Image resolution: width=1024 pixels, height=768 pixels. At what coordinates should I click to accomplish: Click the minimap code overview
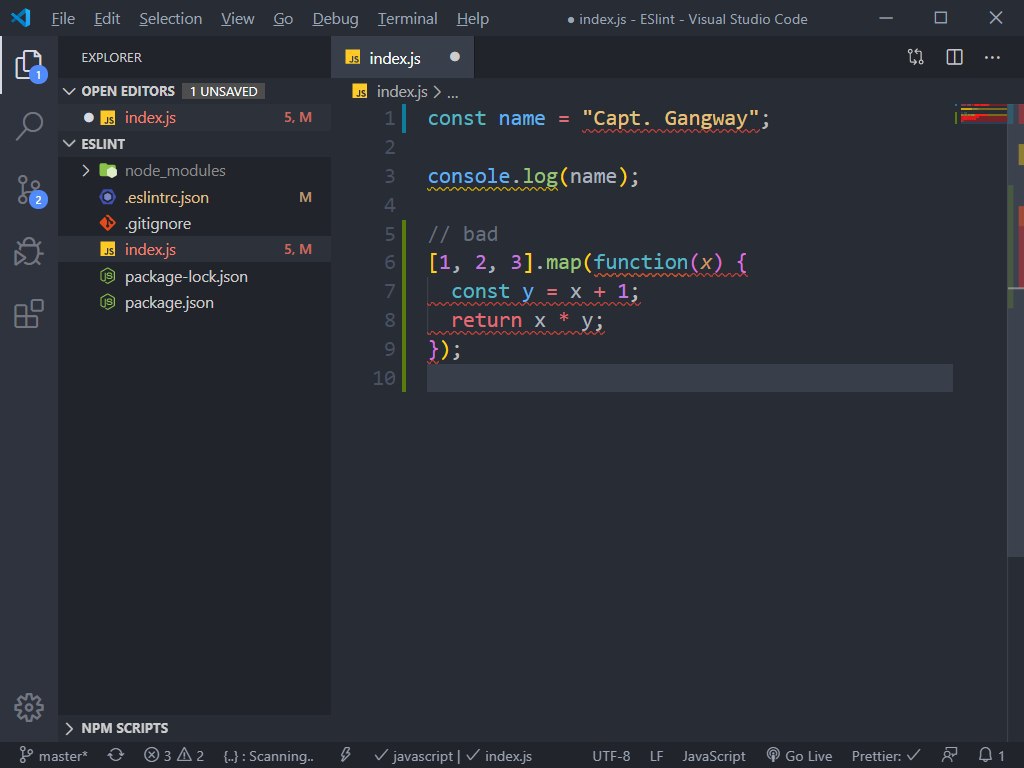pos(983,114)
